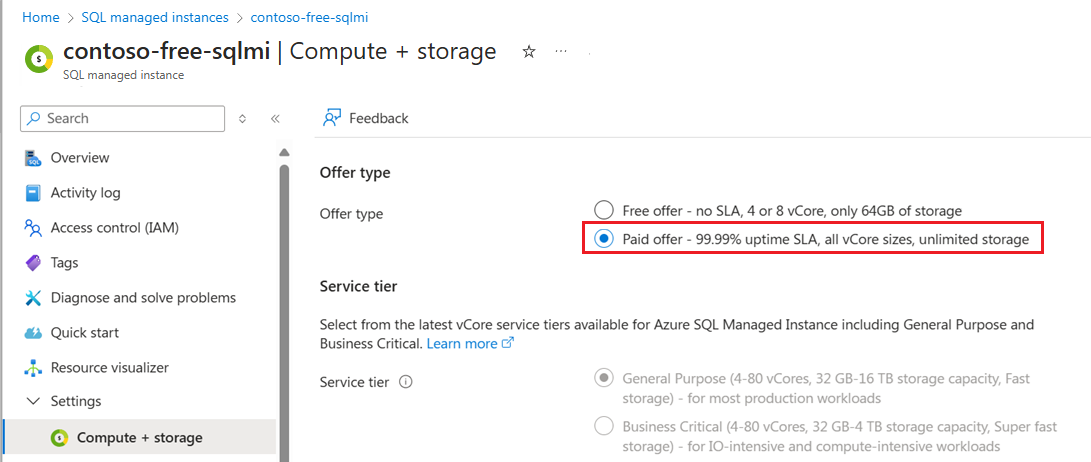Image resolution: width=1091 pixels, height=462 pixels.
Task: Open Diagnose and solve problems icon
Action: (x=33, y=298)
